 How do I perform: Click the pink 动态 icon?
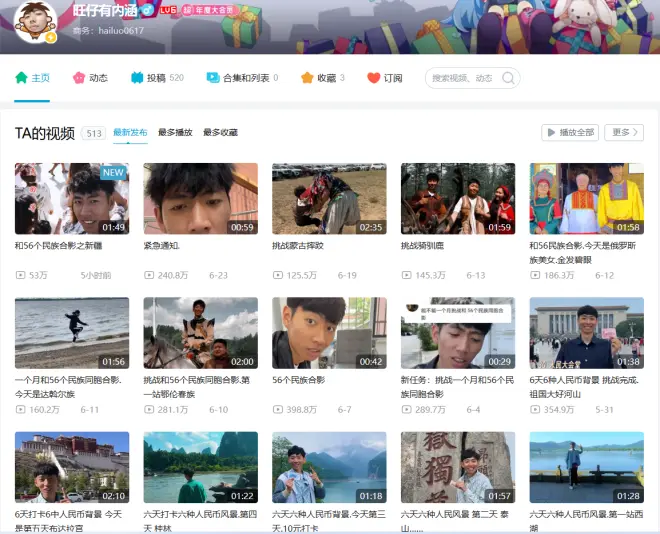click(x=79, y=78)
